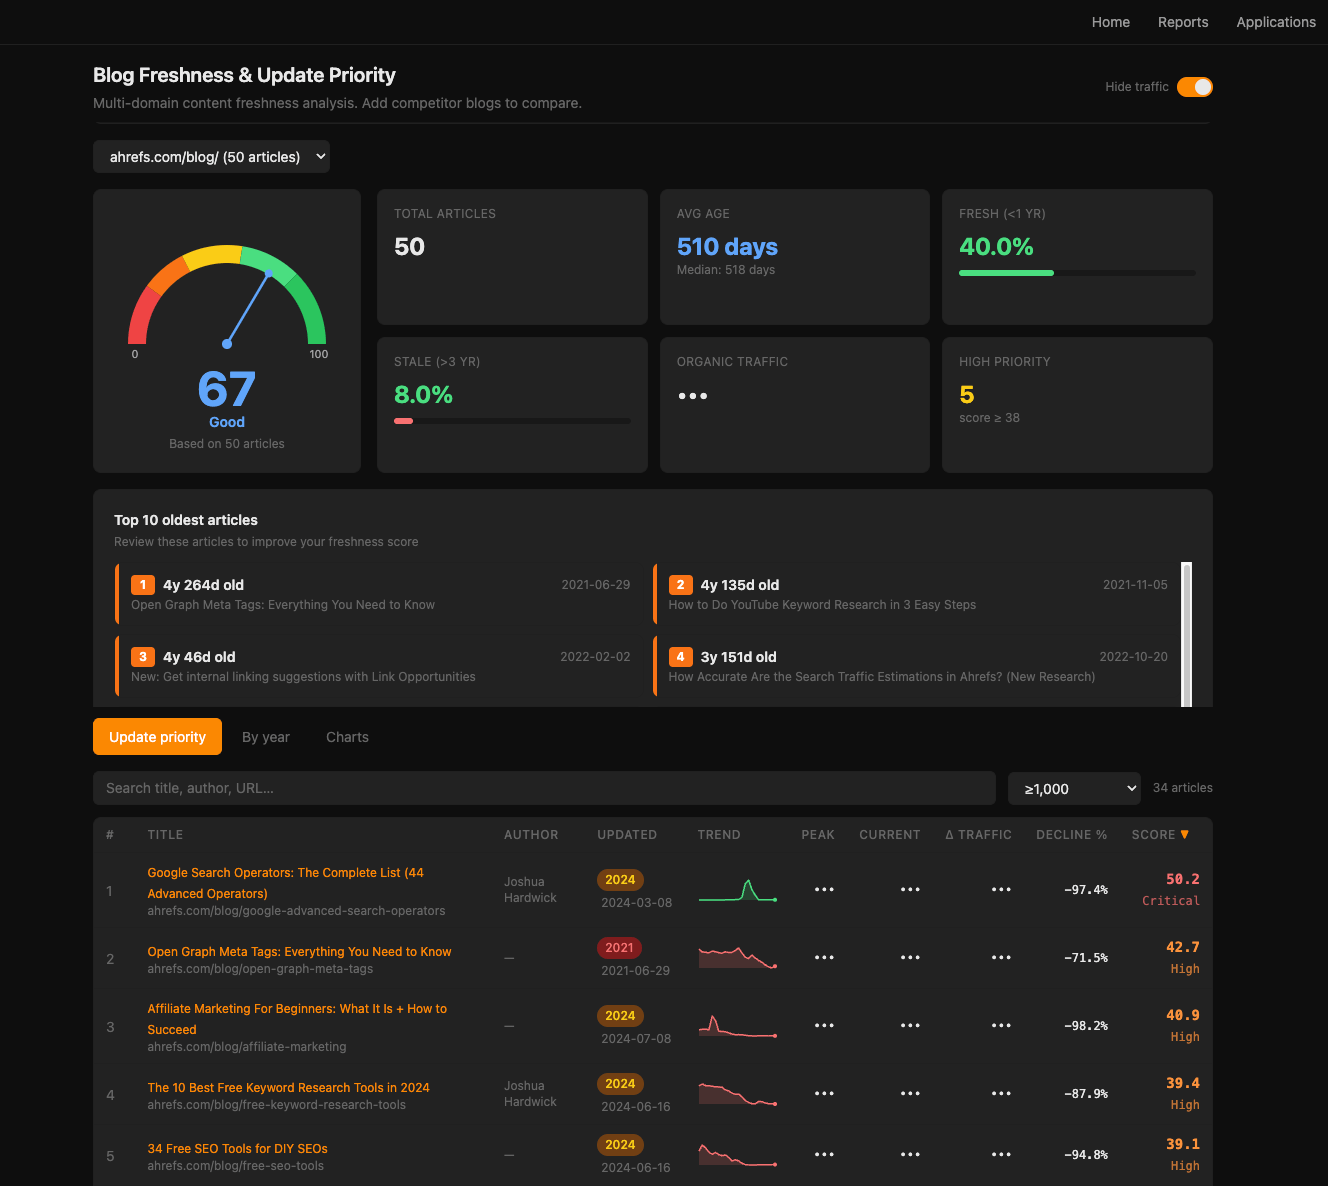Click rank 2 badge for 4y 135d old
1328x1186 pixels.
[680, 585]
